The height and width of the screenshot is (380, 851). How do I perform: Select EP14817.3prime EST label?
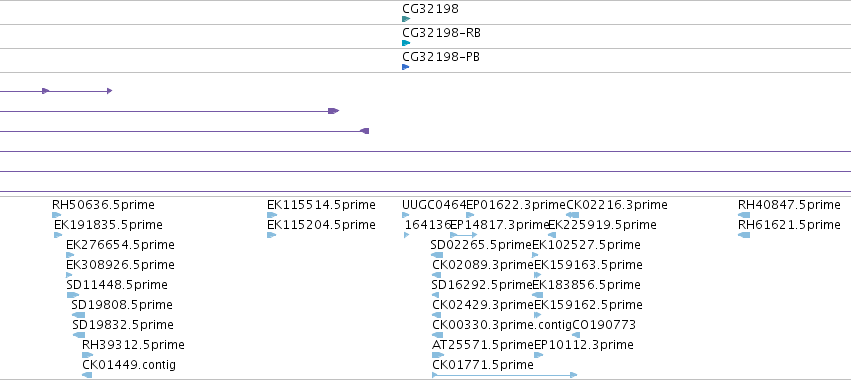click(500, 225)
